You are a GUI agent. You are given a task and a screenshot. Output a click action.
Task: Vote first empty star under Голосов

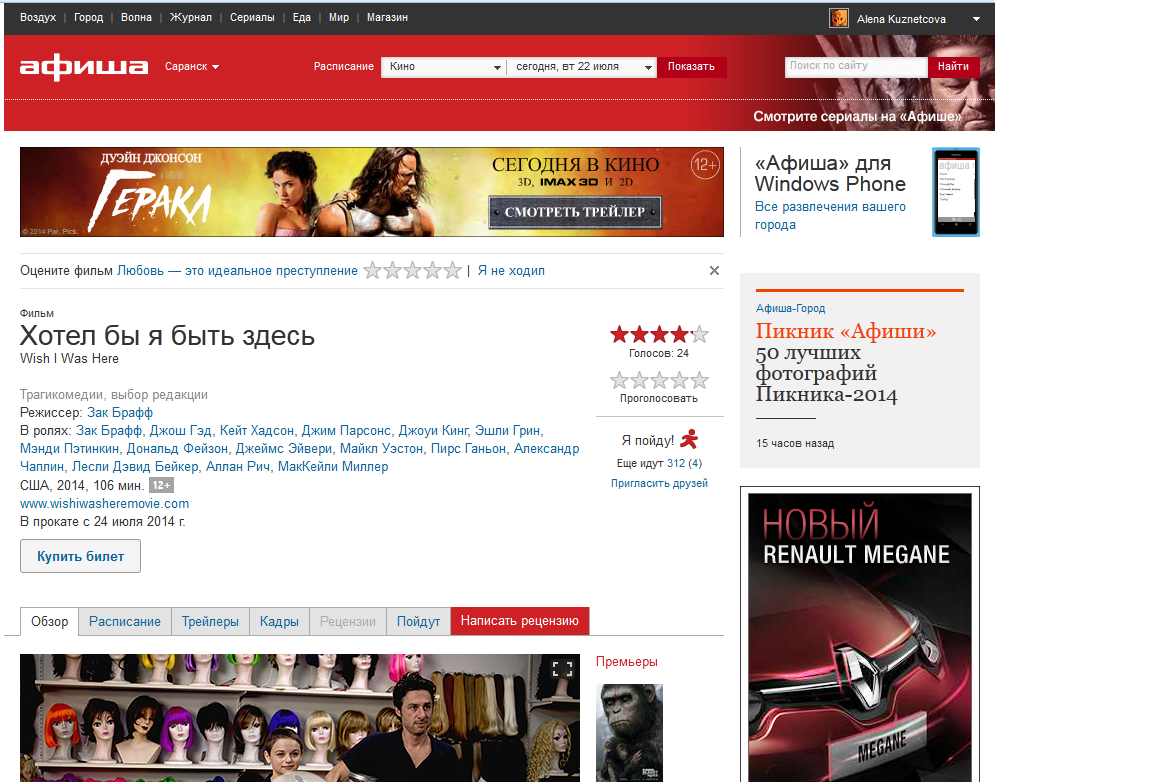coord(619,381)
